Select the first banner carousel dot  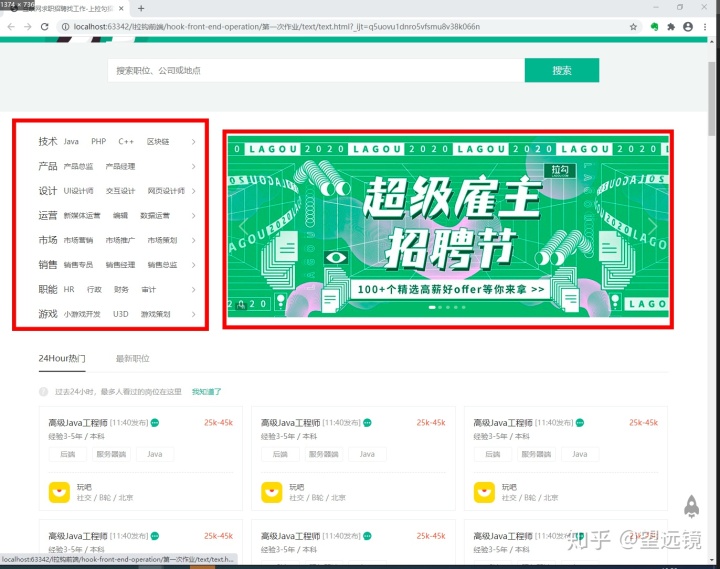(x=432, y=307)
